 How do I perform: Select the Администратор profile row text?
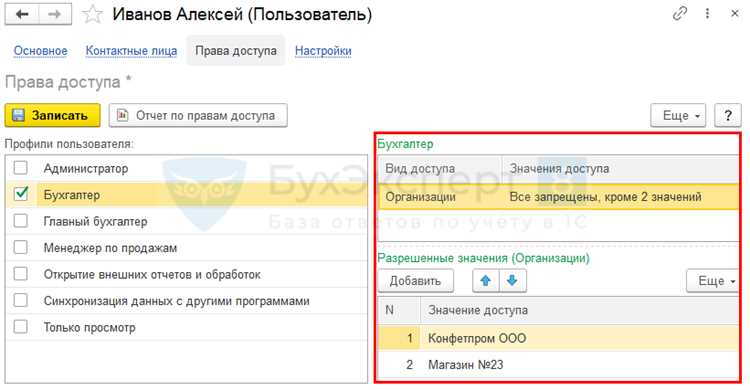[x=86, y=168]
